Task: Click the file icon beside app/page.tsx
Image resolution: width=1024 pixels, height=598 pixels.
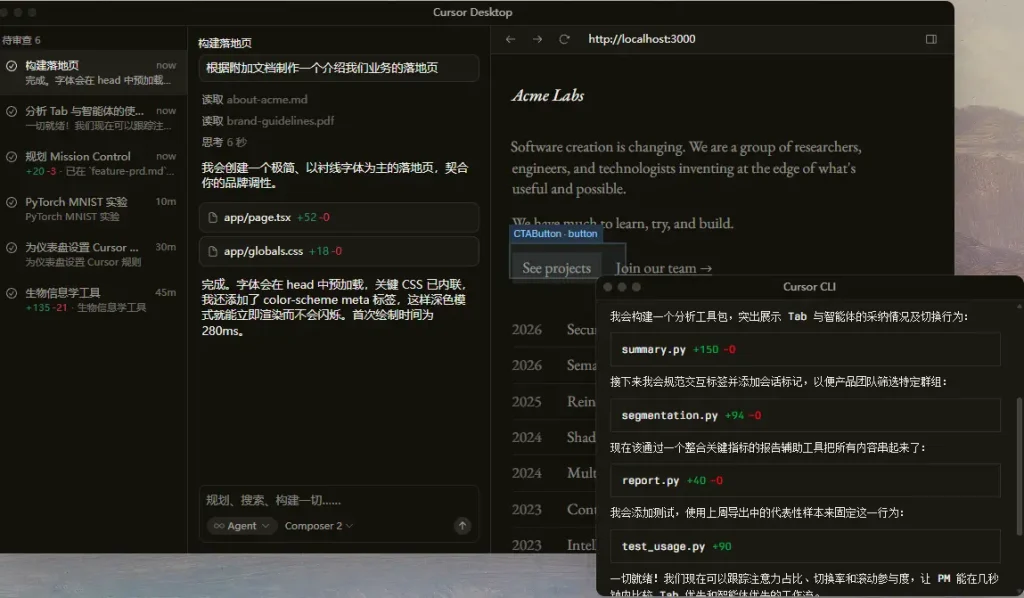Action: (212, 217)
